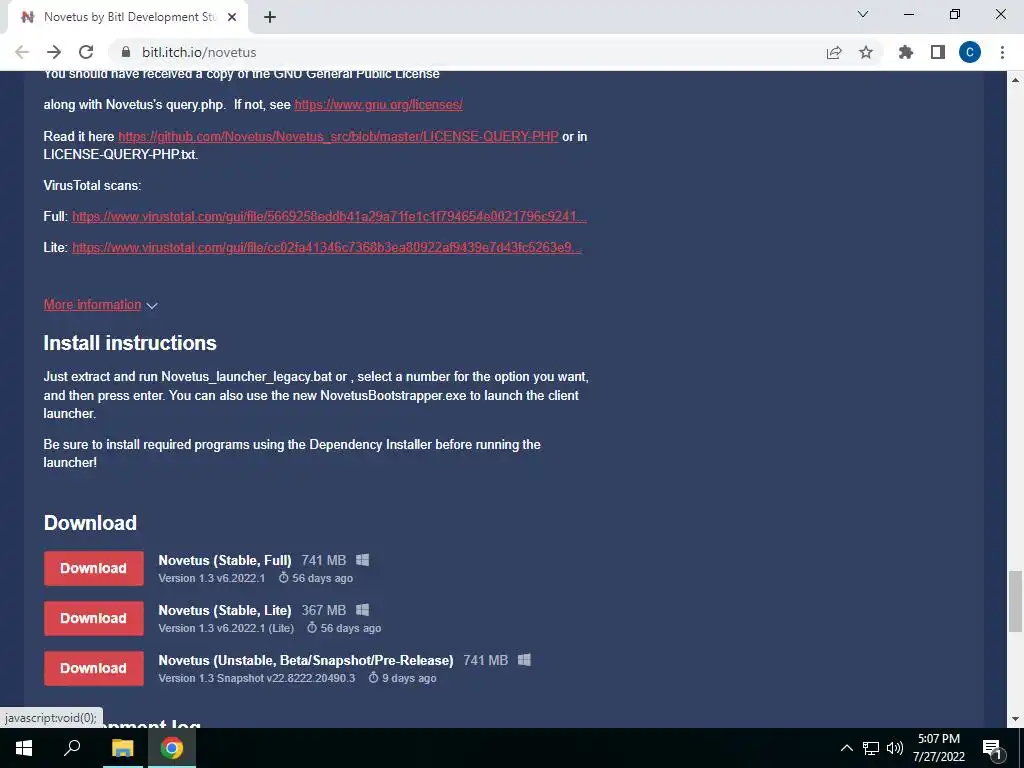1024x768 pixels.
Task: Open the Windows Start menu
Action: (x=24, y=748)
